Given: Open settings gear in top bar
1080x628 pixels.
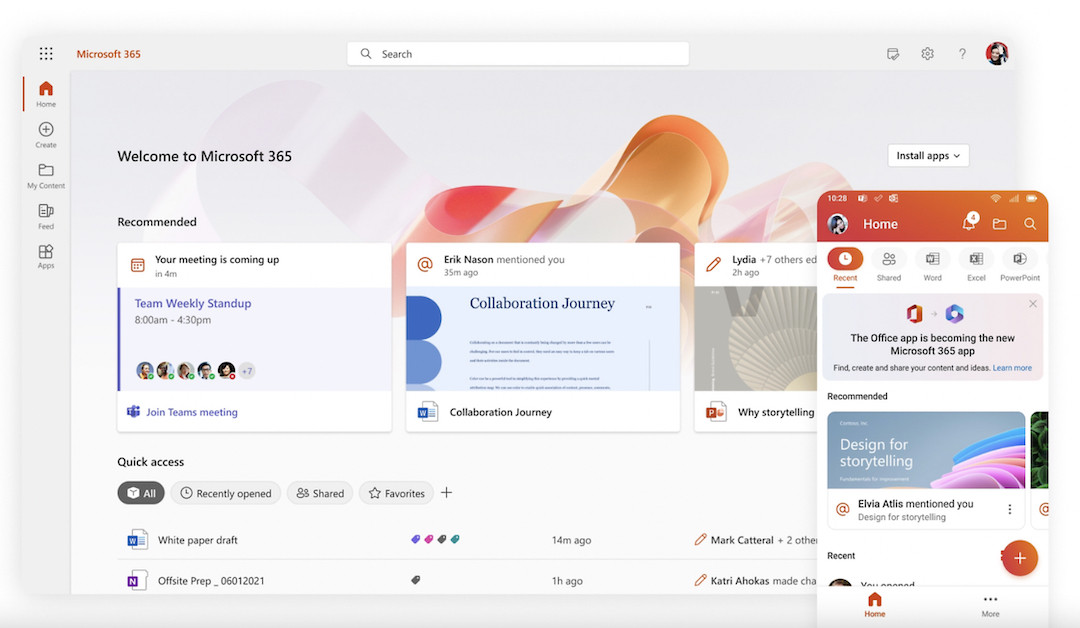Looking at the screenshot, I should (927, 54).
